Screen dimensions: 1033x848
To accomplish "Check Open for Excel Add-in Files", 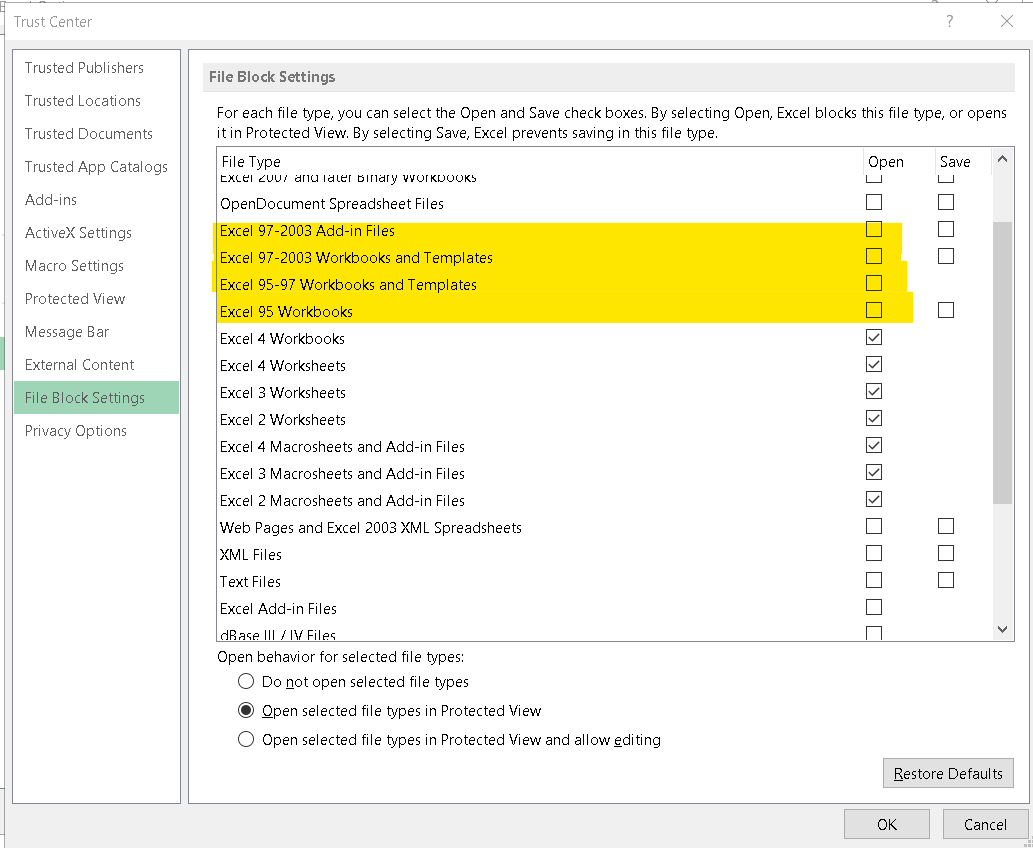I will point(874,607).
